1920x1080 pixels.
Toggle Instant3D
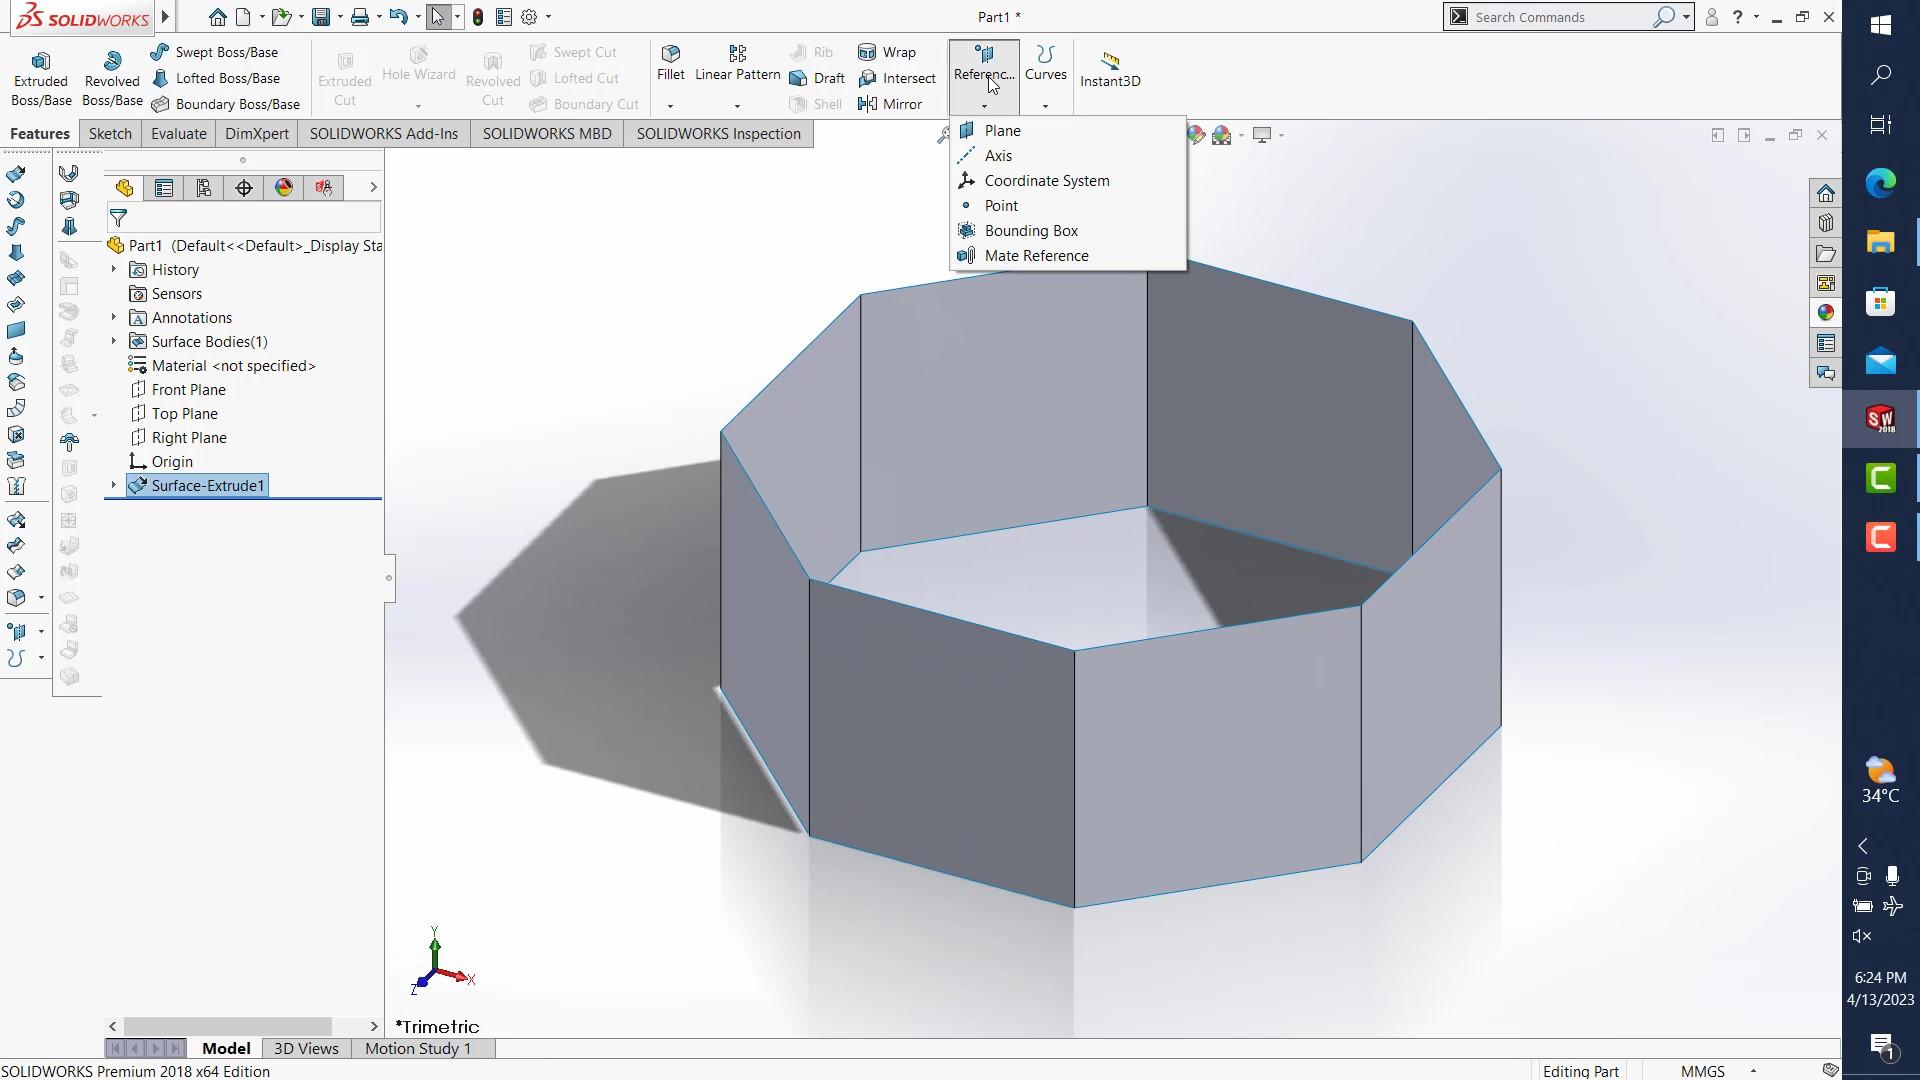pyautogui.click(x=1110, y=70)
